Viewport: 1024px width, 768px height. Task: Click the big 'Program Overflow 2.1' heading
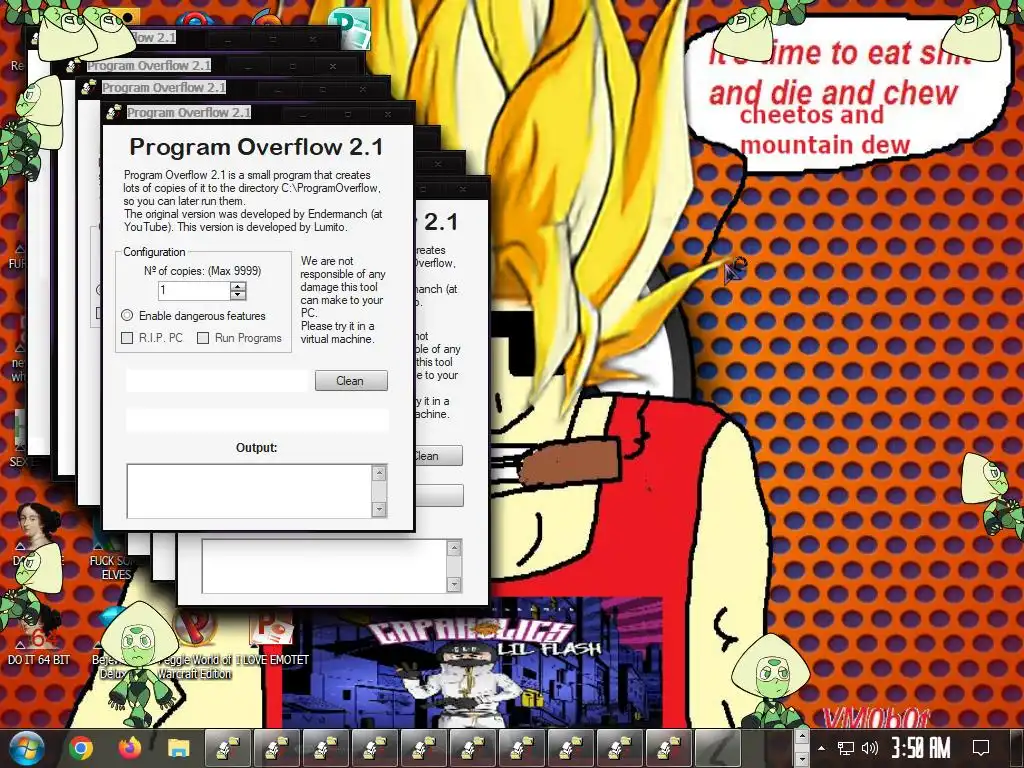(x=257, y=147)
